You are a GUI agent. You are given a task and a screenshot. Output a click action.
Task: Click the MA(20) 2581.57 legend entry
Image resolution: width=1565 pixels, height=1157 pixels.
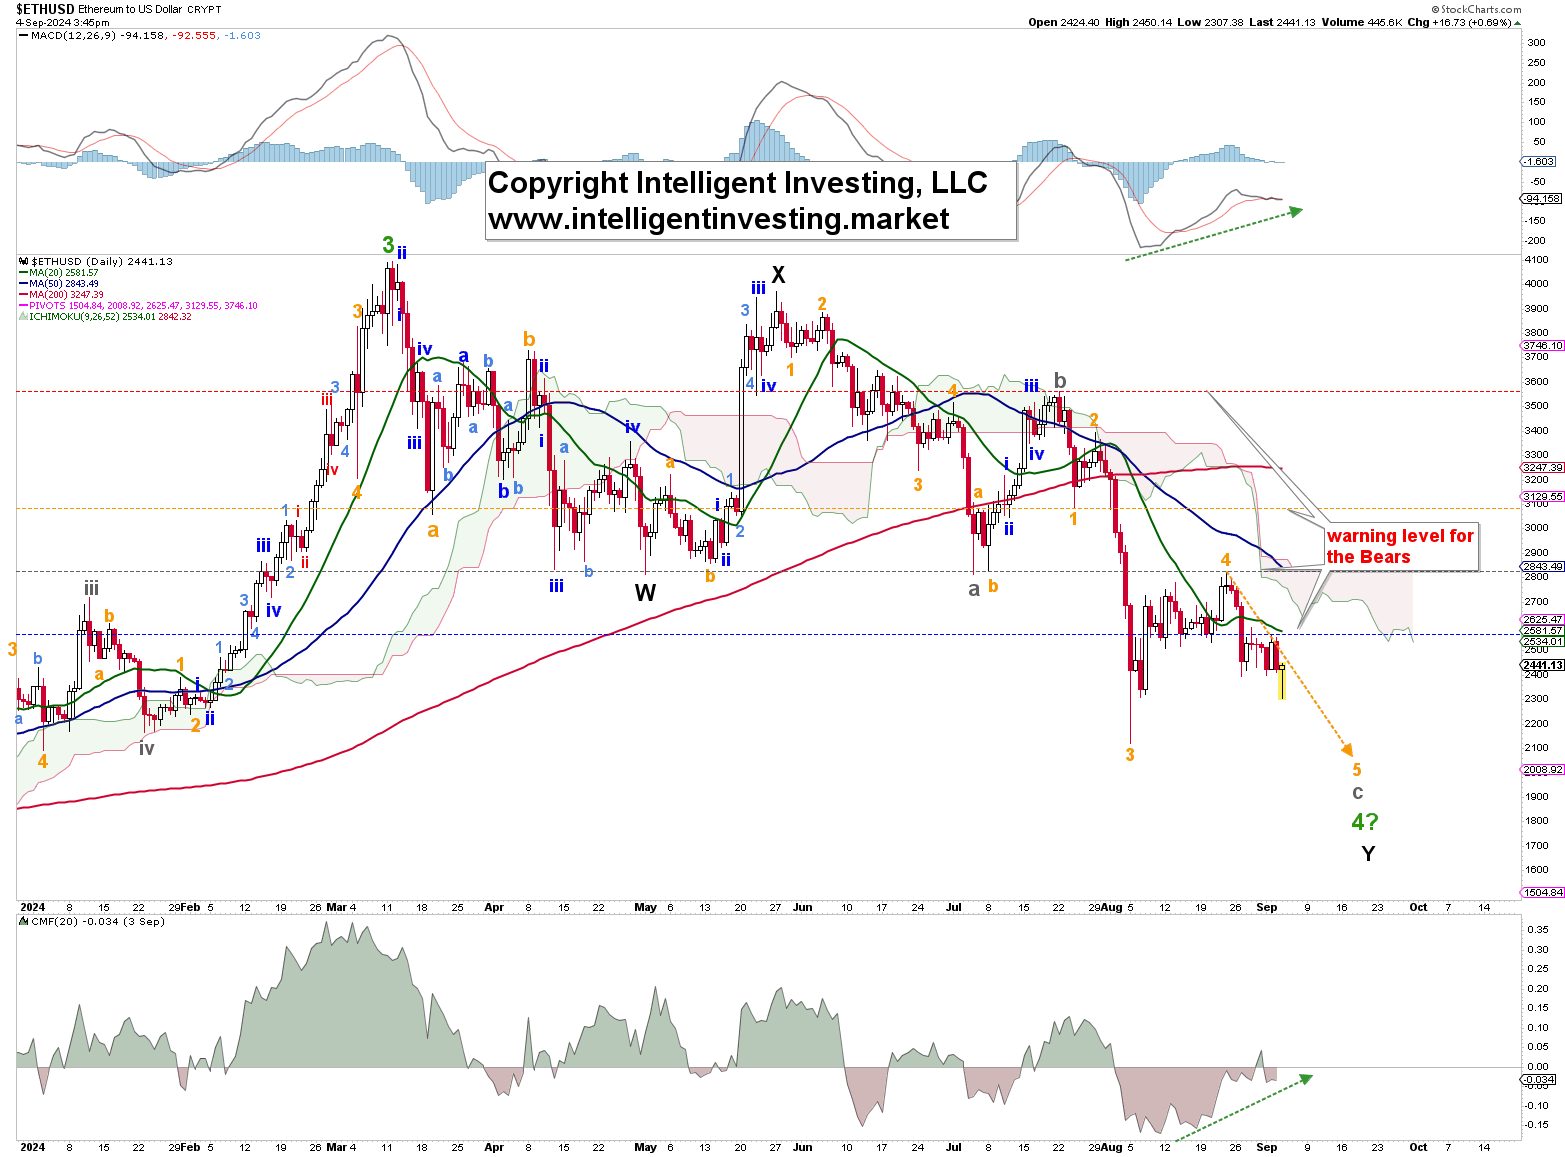click(x=64, y=272)
